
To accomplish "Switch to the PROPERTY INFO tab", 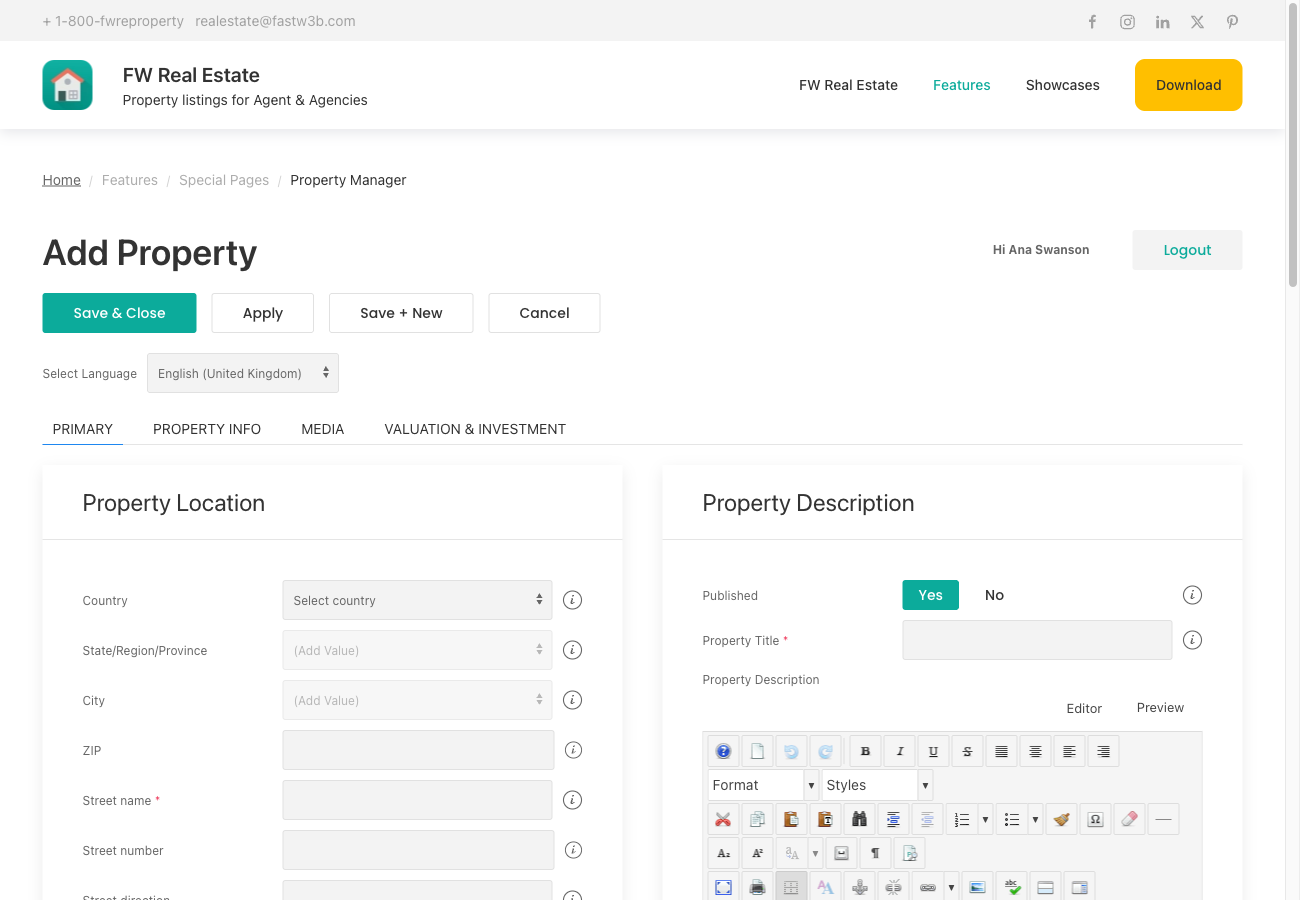I will tap(207, 428).
